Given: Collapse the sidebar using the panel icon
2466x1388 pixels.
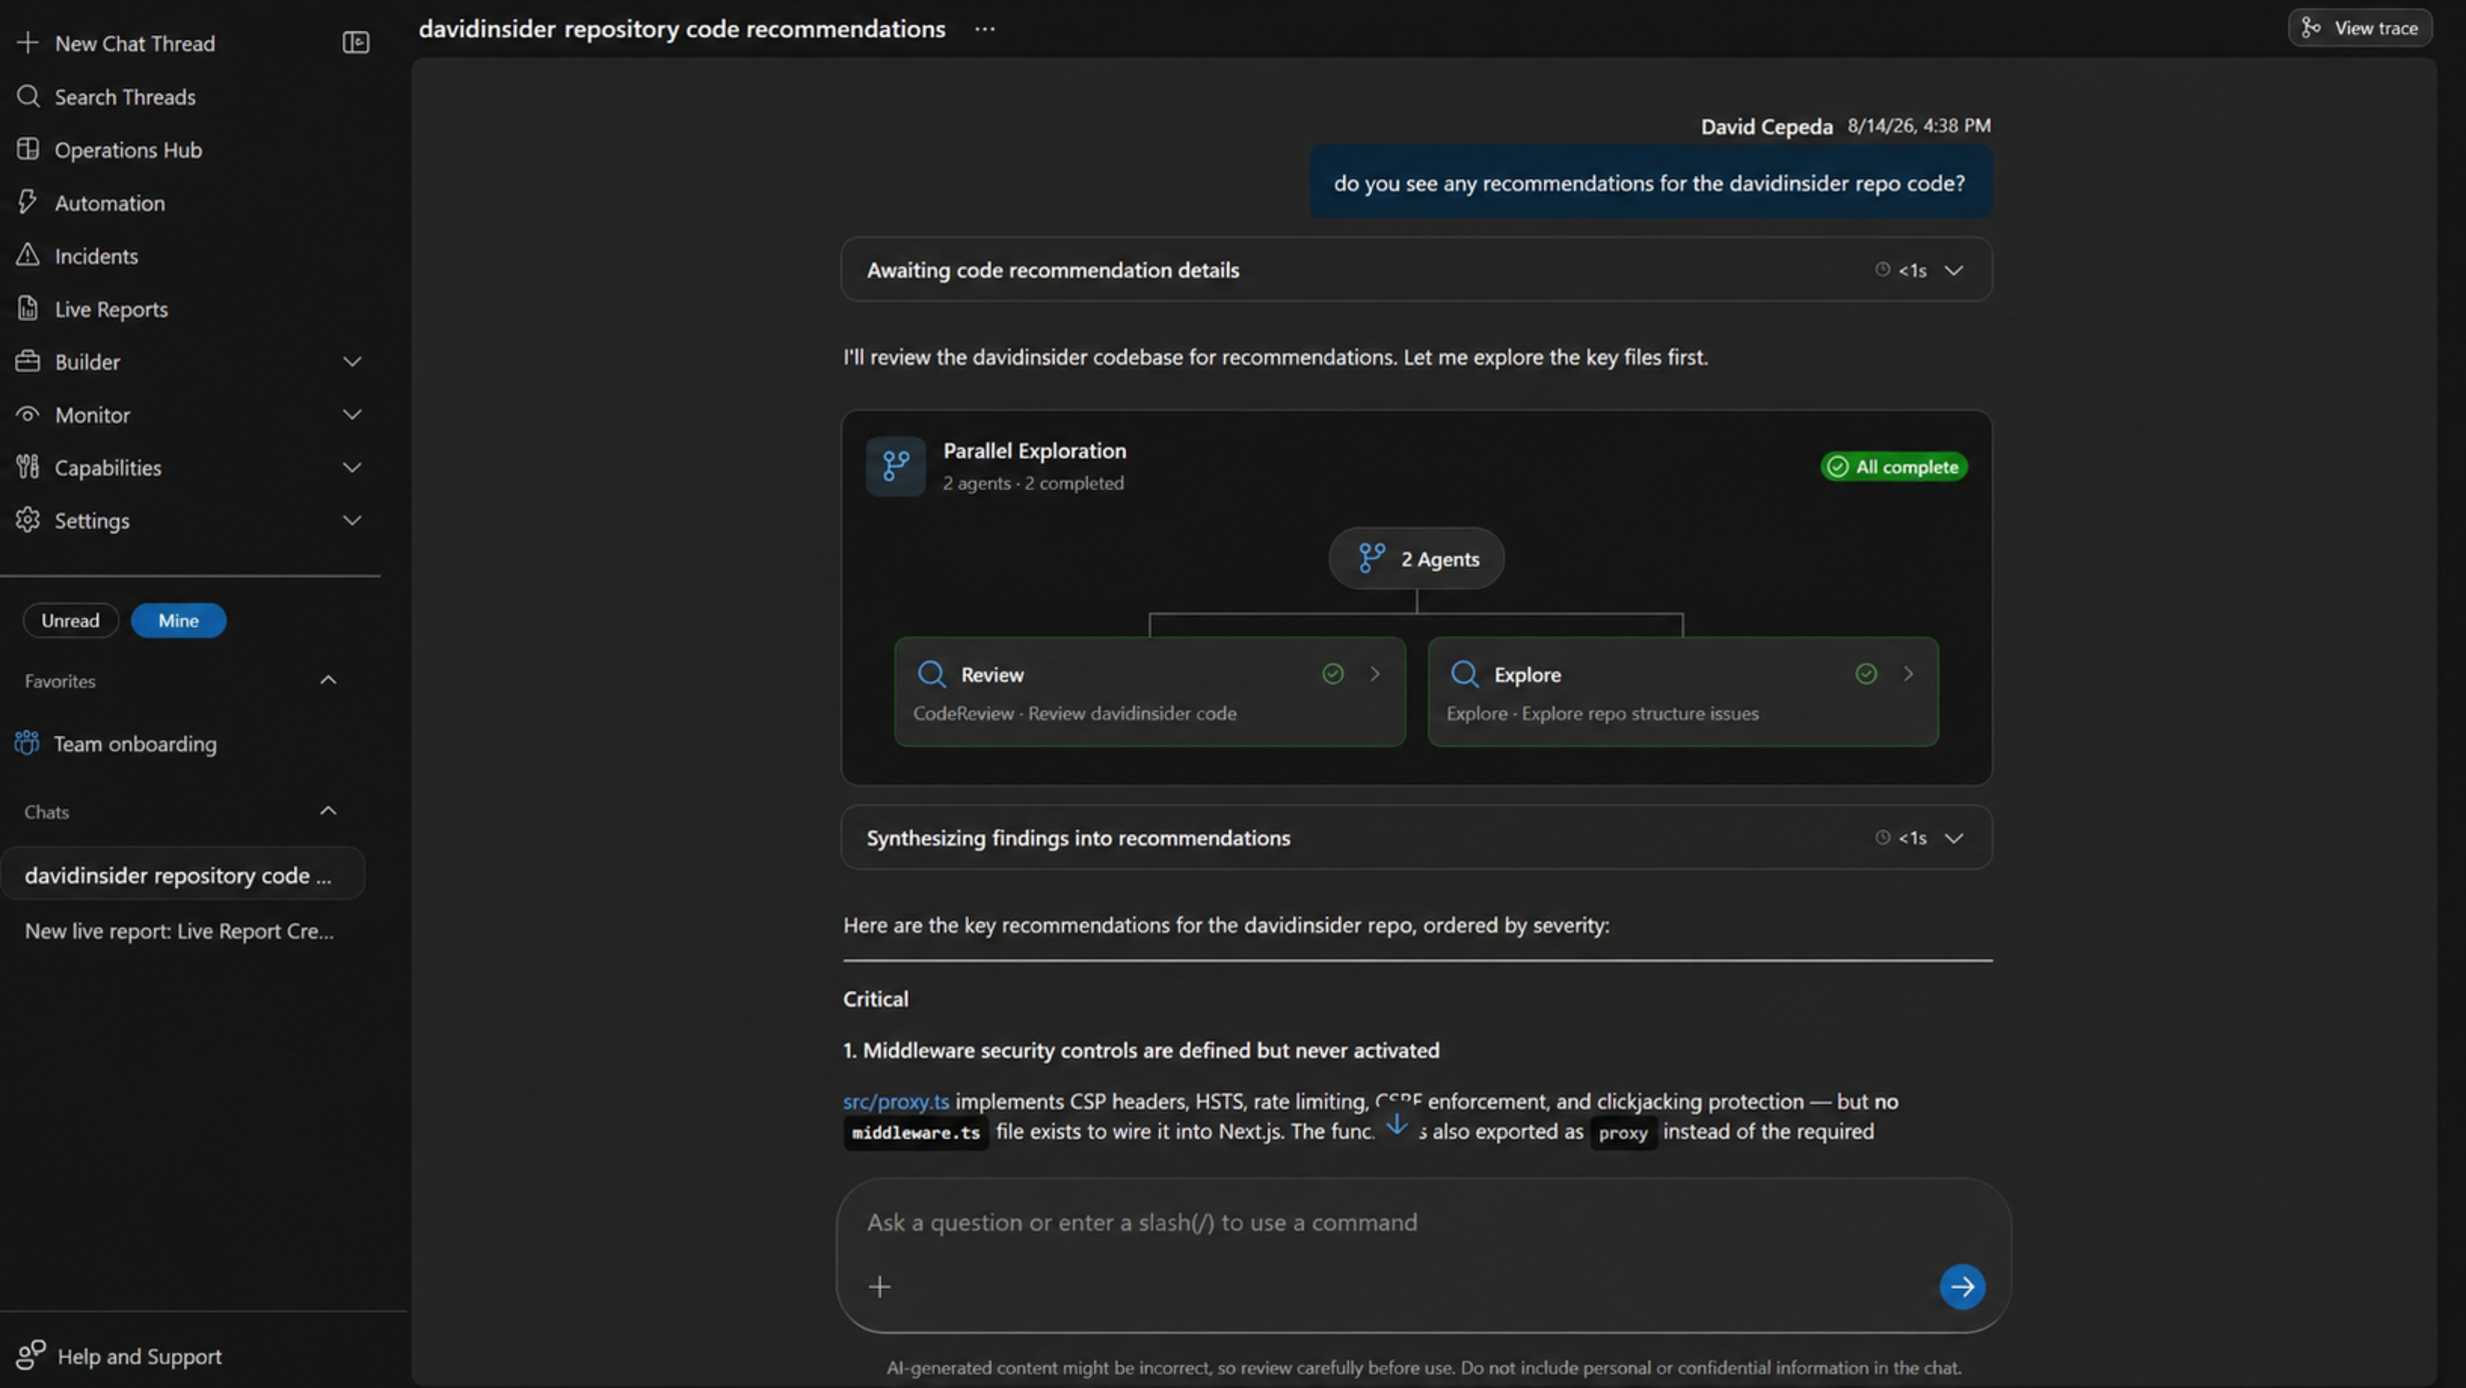Looking at the screenshot, I should pyautogui.click(x=355, y=42).
